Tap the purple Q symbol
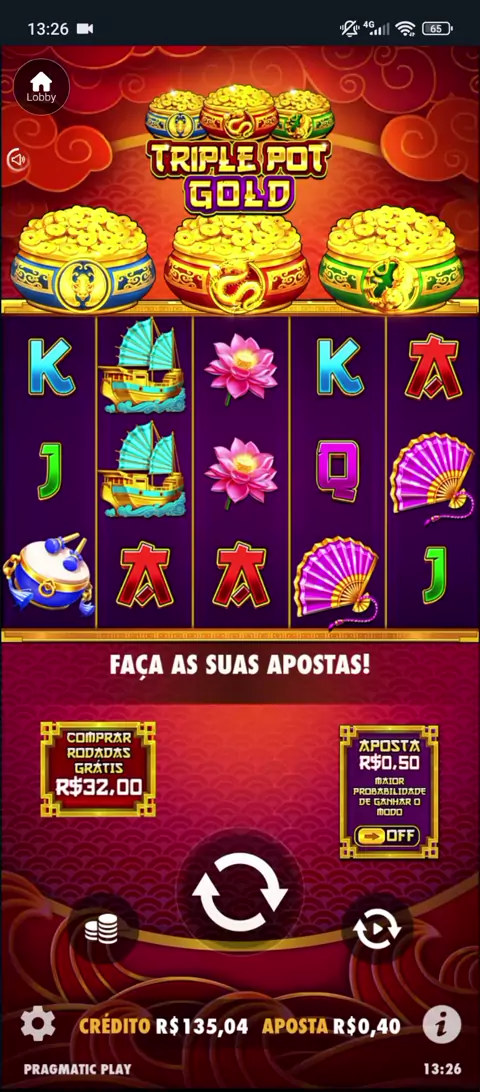 pos(337,466)
